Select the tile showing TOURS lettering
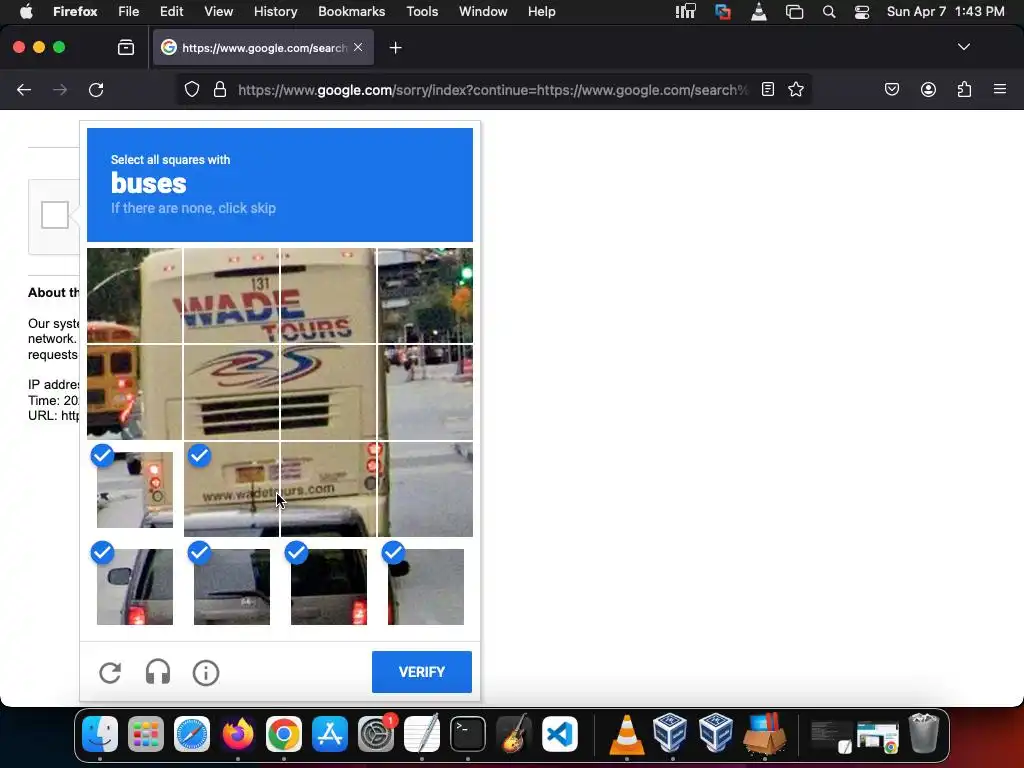 [328, 295]
